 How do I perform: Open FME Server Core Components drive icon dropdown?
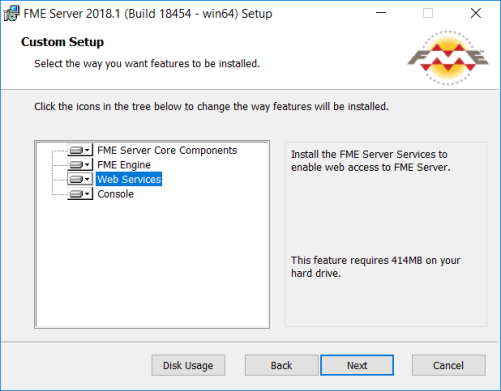[x=80, y=150]
